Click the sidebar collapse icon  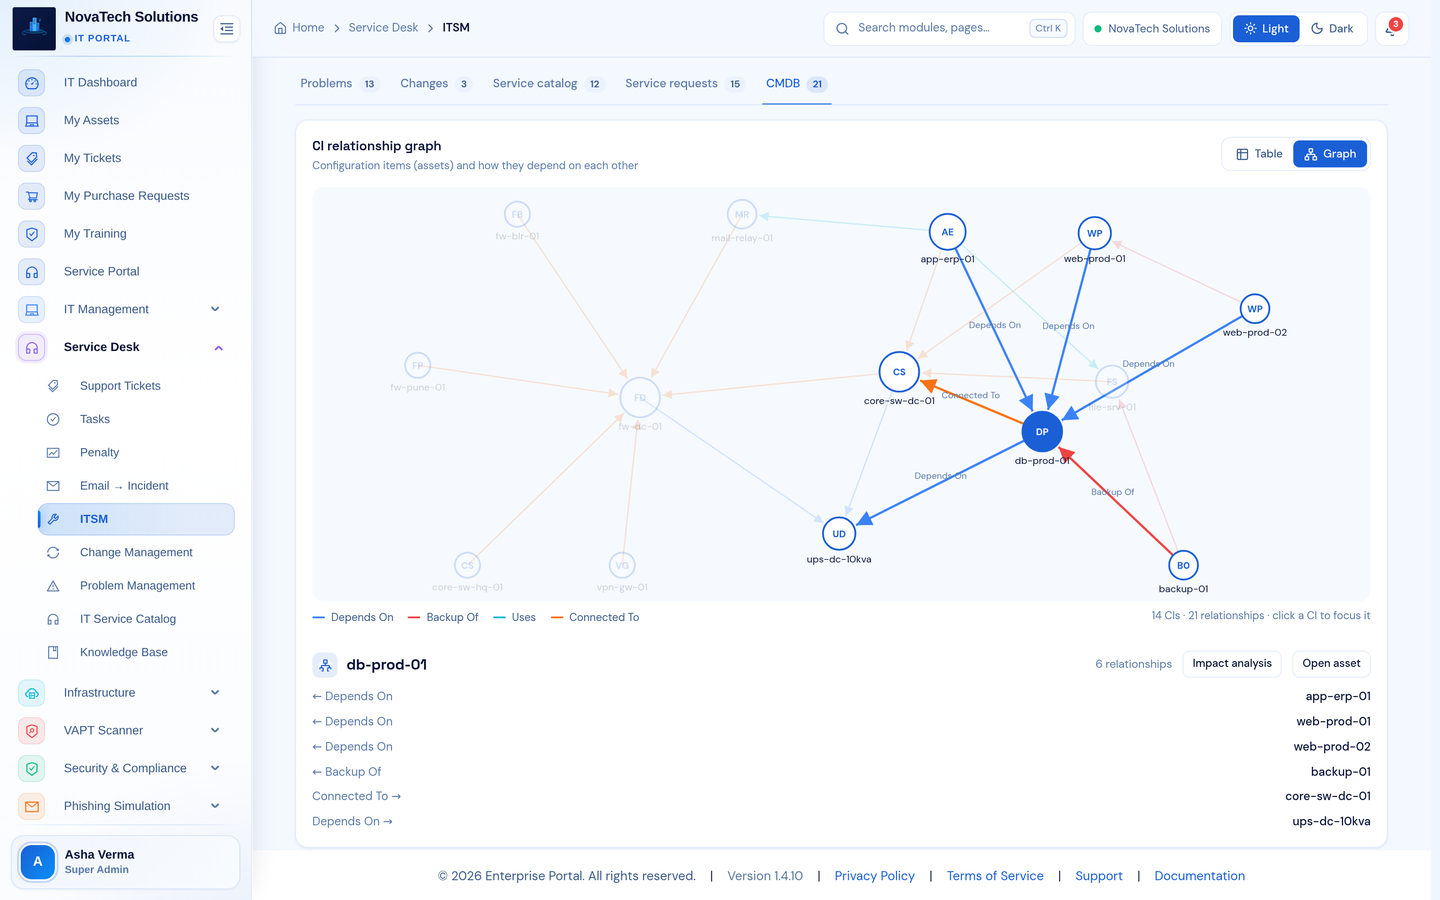pos(227,29)
